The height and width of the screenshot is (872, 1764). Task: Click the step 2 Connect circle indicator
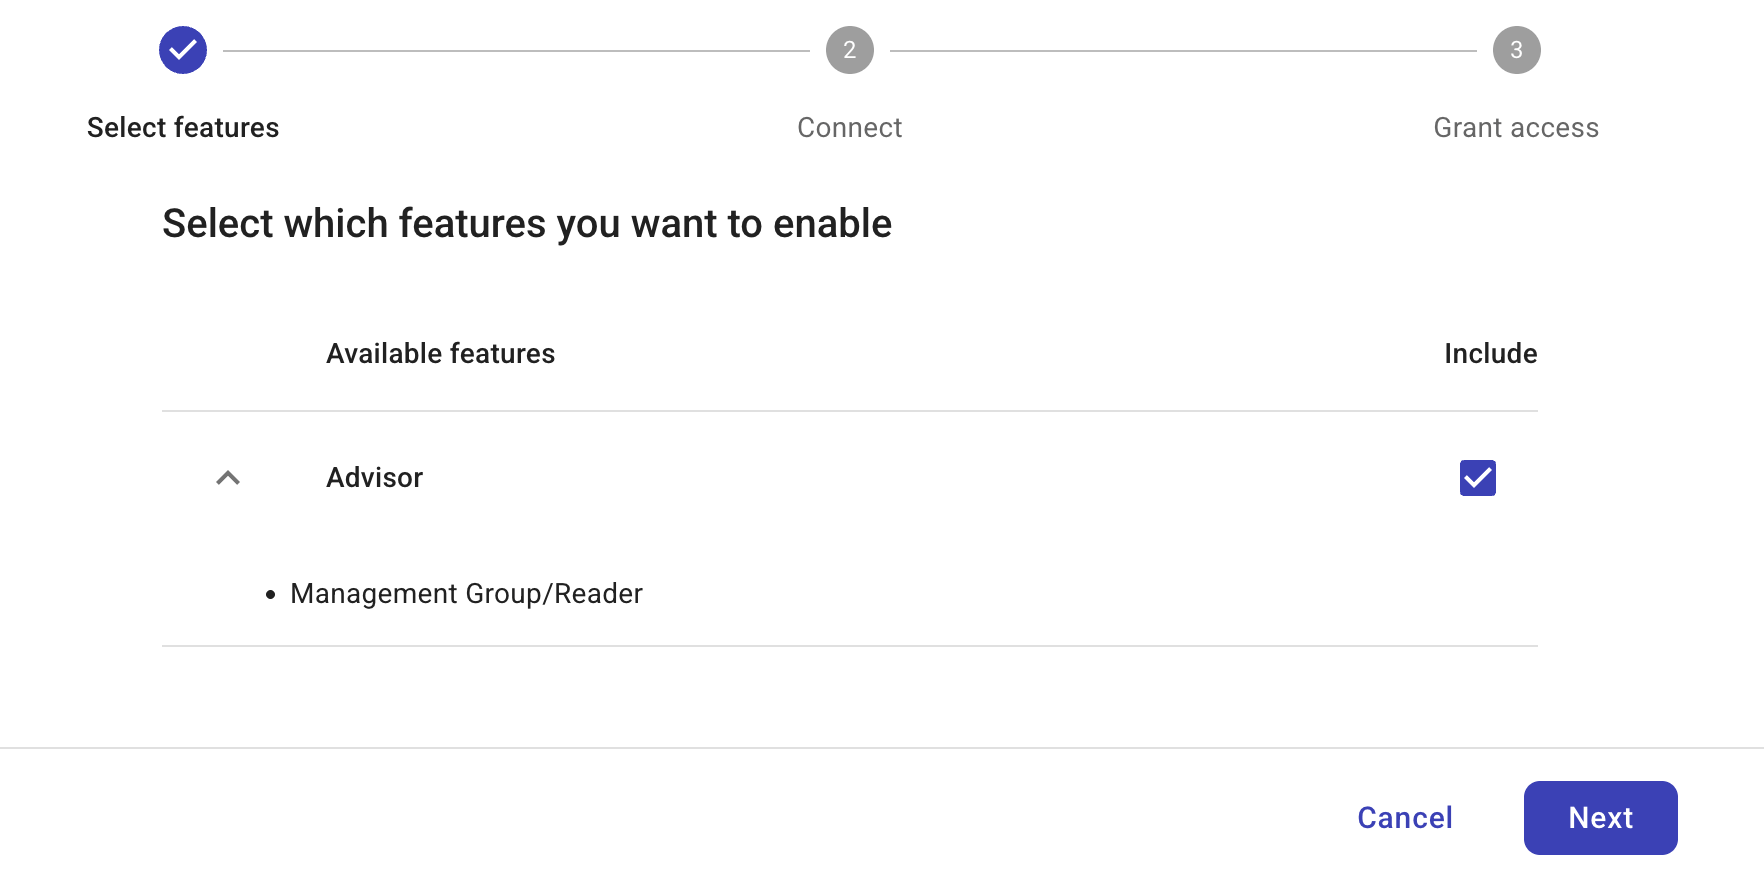(x=849, y=49)
